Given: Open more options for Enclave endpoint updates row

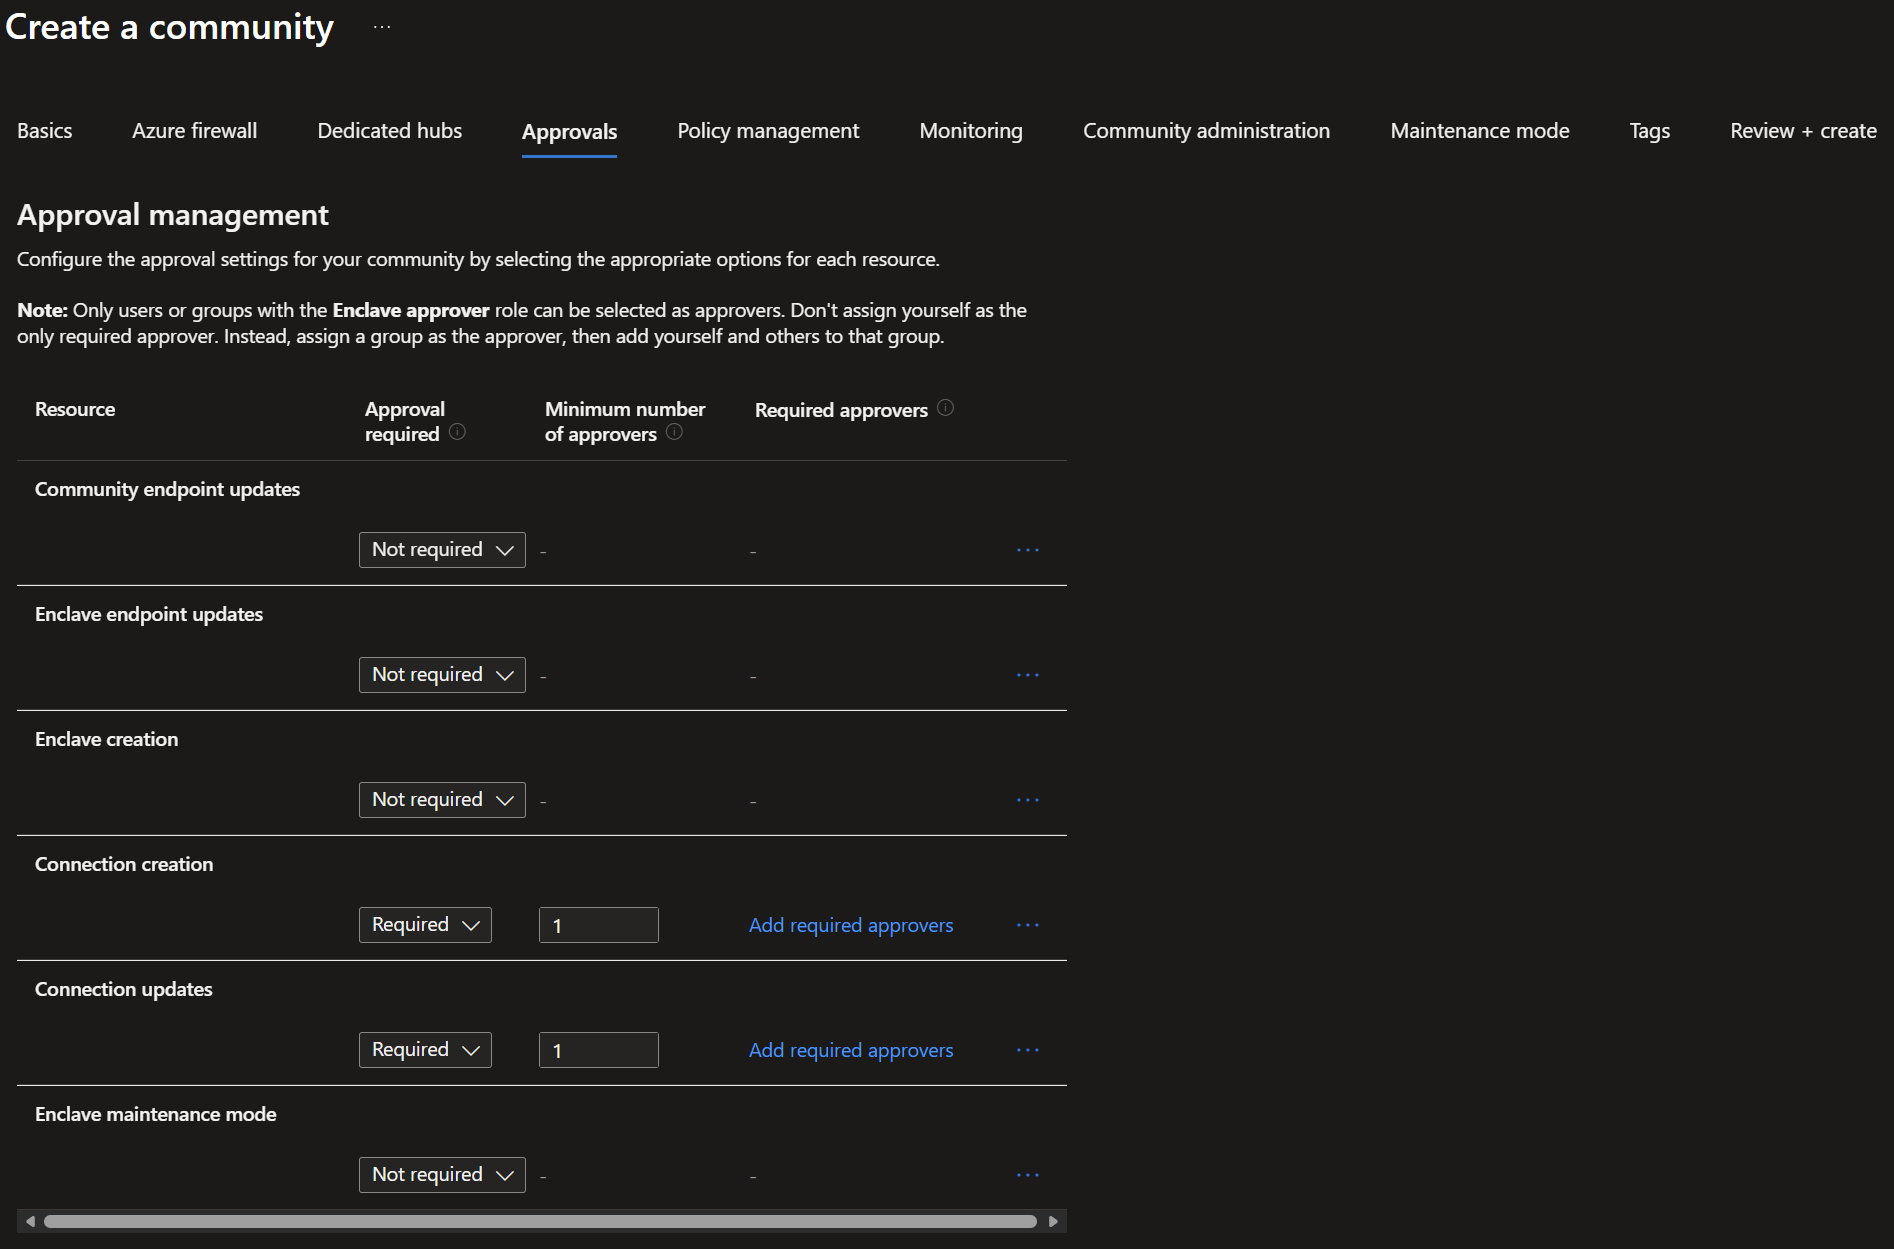Looking at the screenshot, I should (1028, 675).
